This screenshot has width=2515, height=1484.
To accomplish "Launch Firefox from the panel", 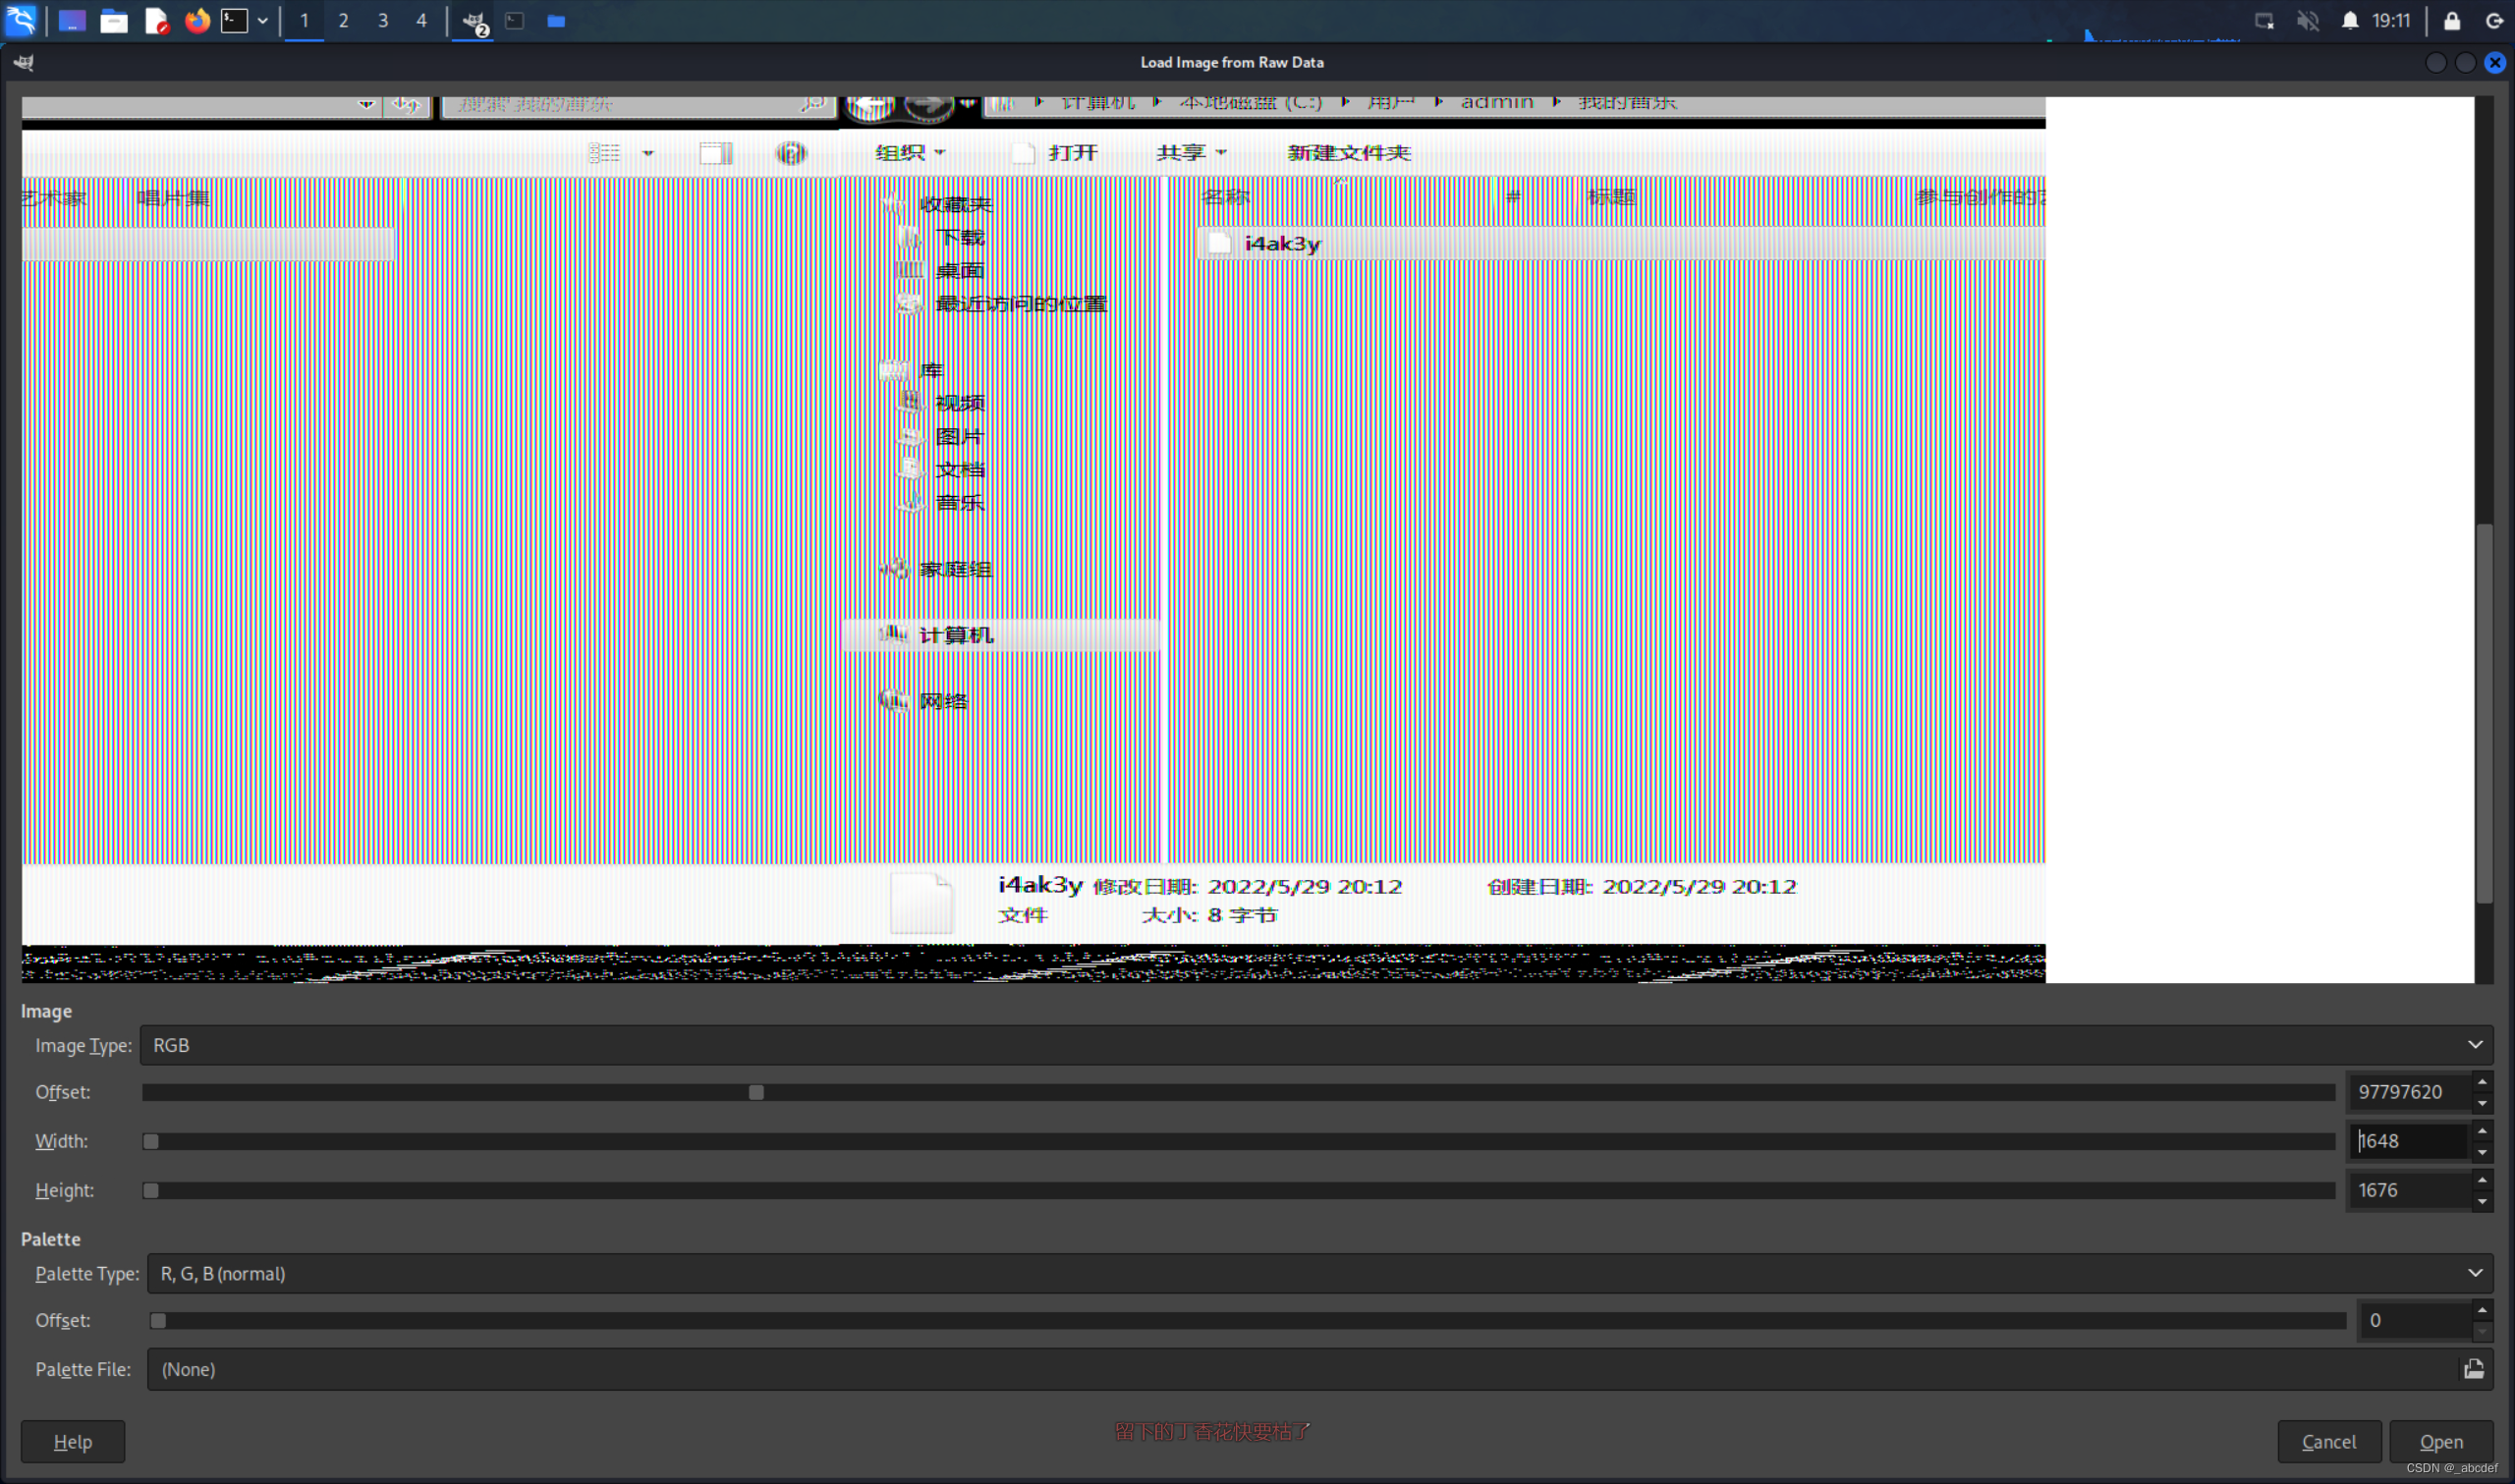I will point(197,20).
